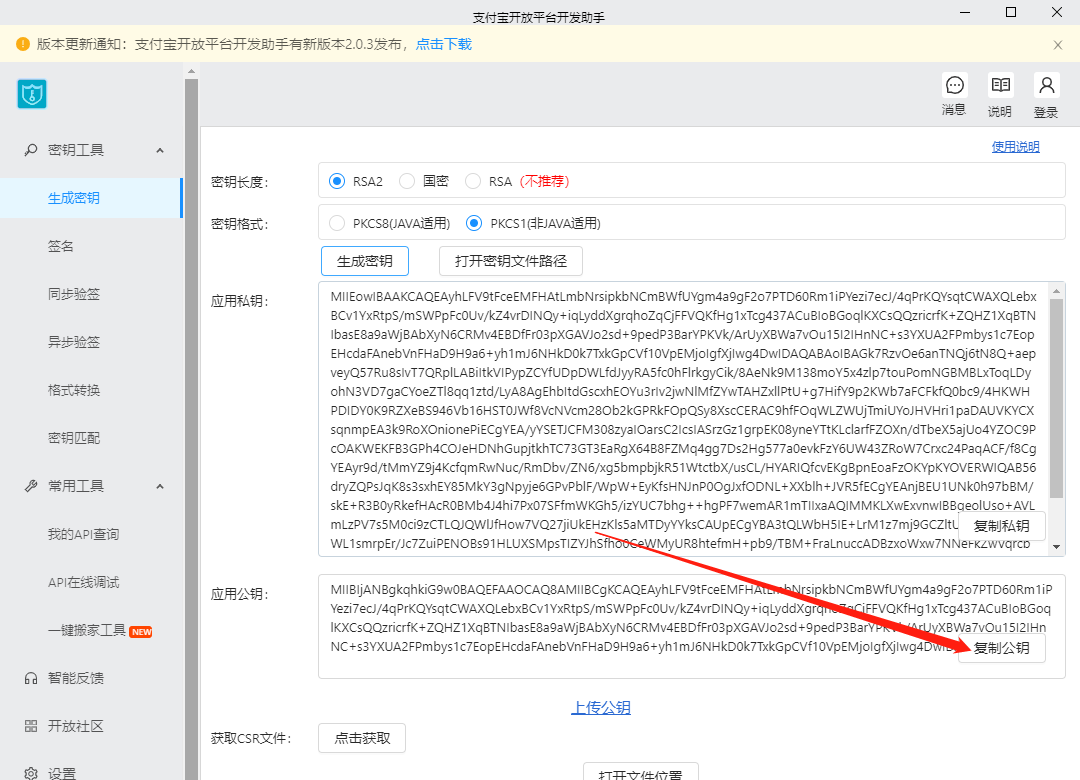Minimize the 支付宝开放平台开发助手 window

965,12
